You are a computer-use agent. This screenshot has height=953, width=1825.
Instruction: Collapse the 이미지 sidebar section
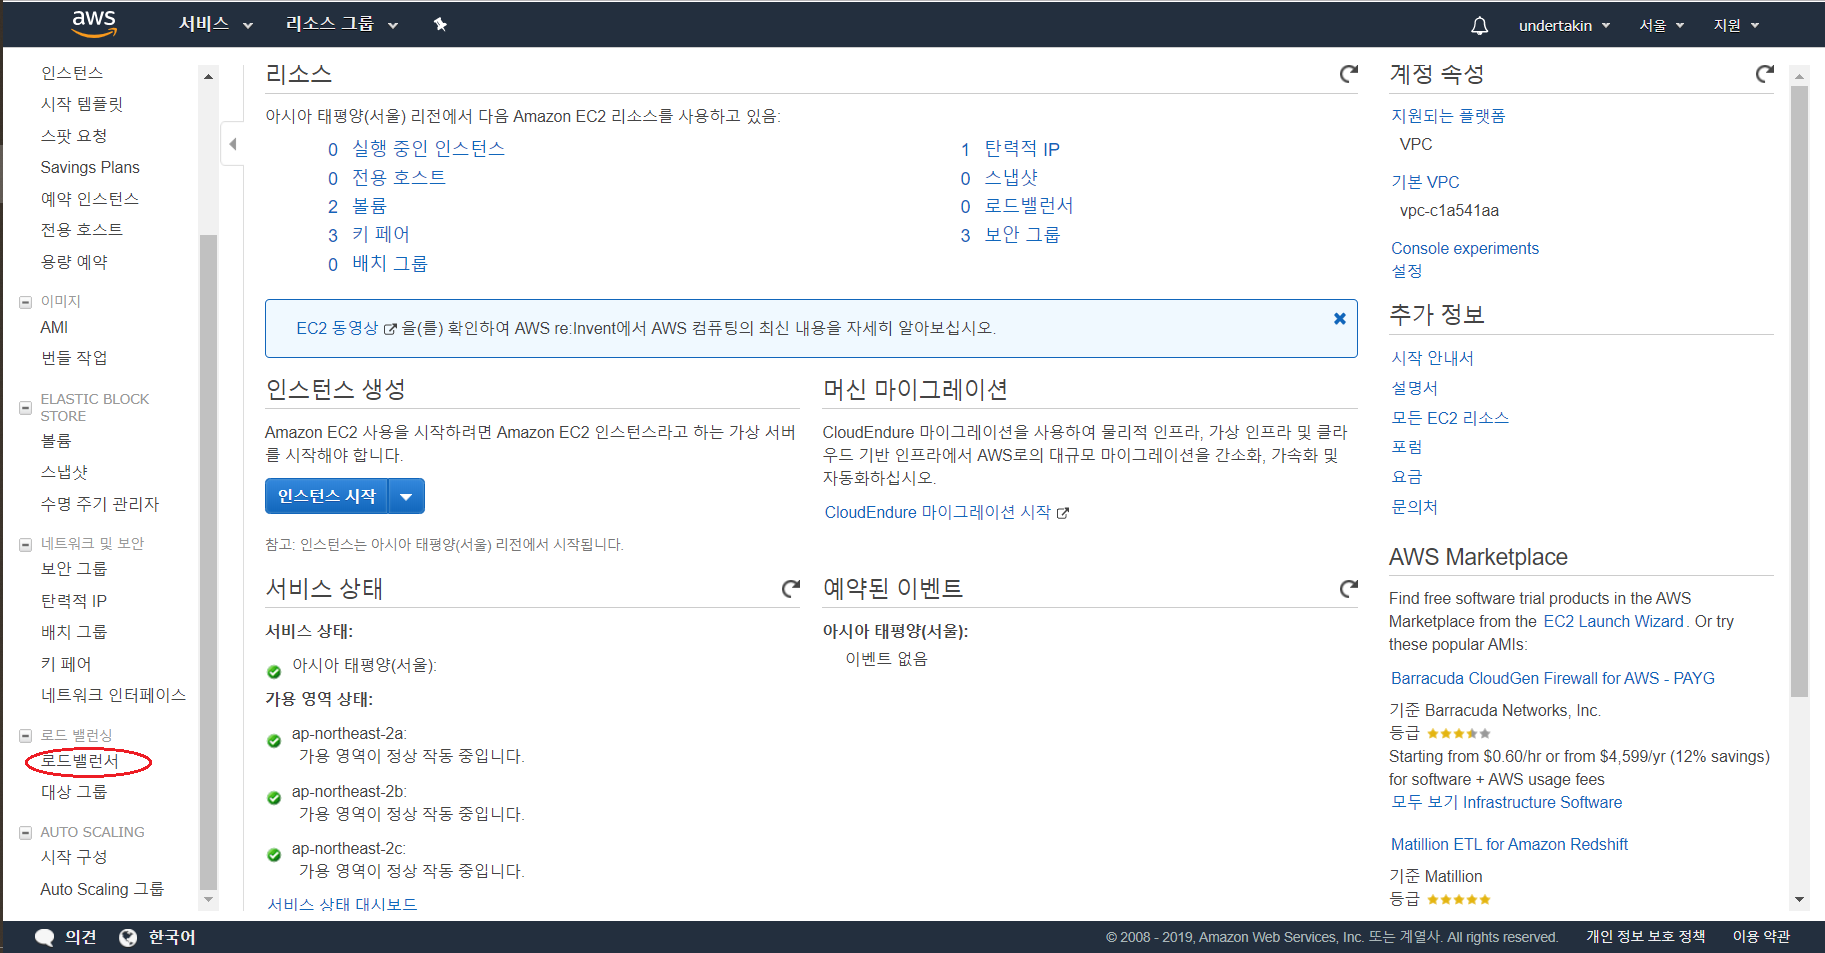click(x=26, y=302)
